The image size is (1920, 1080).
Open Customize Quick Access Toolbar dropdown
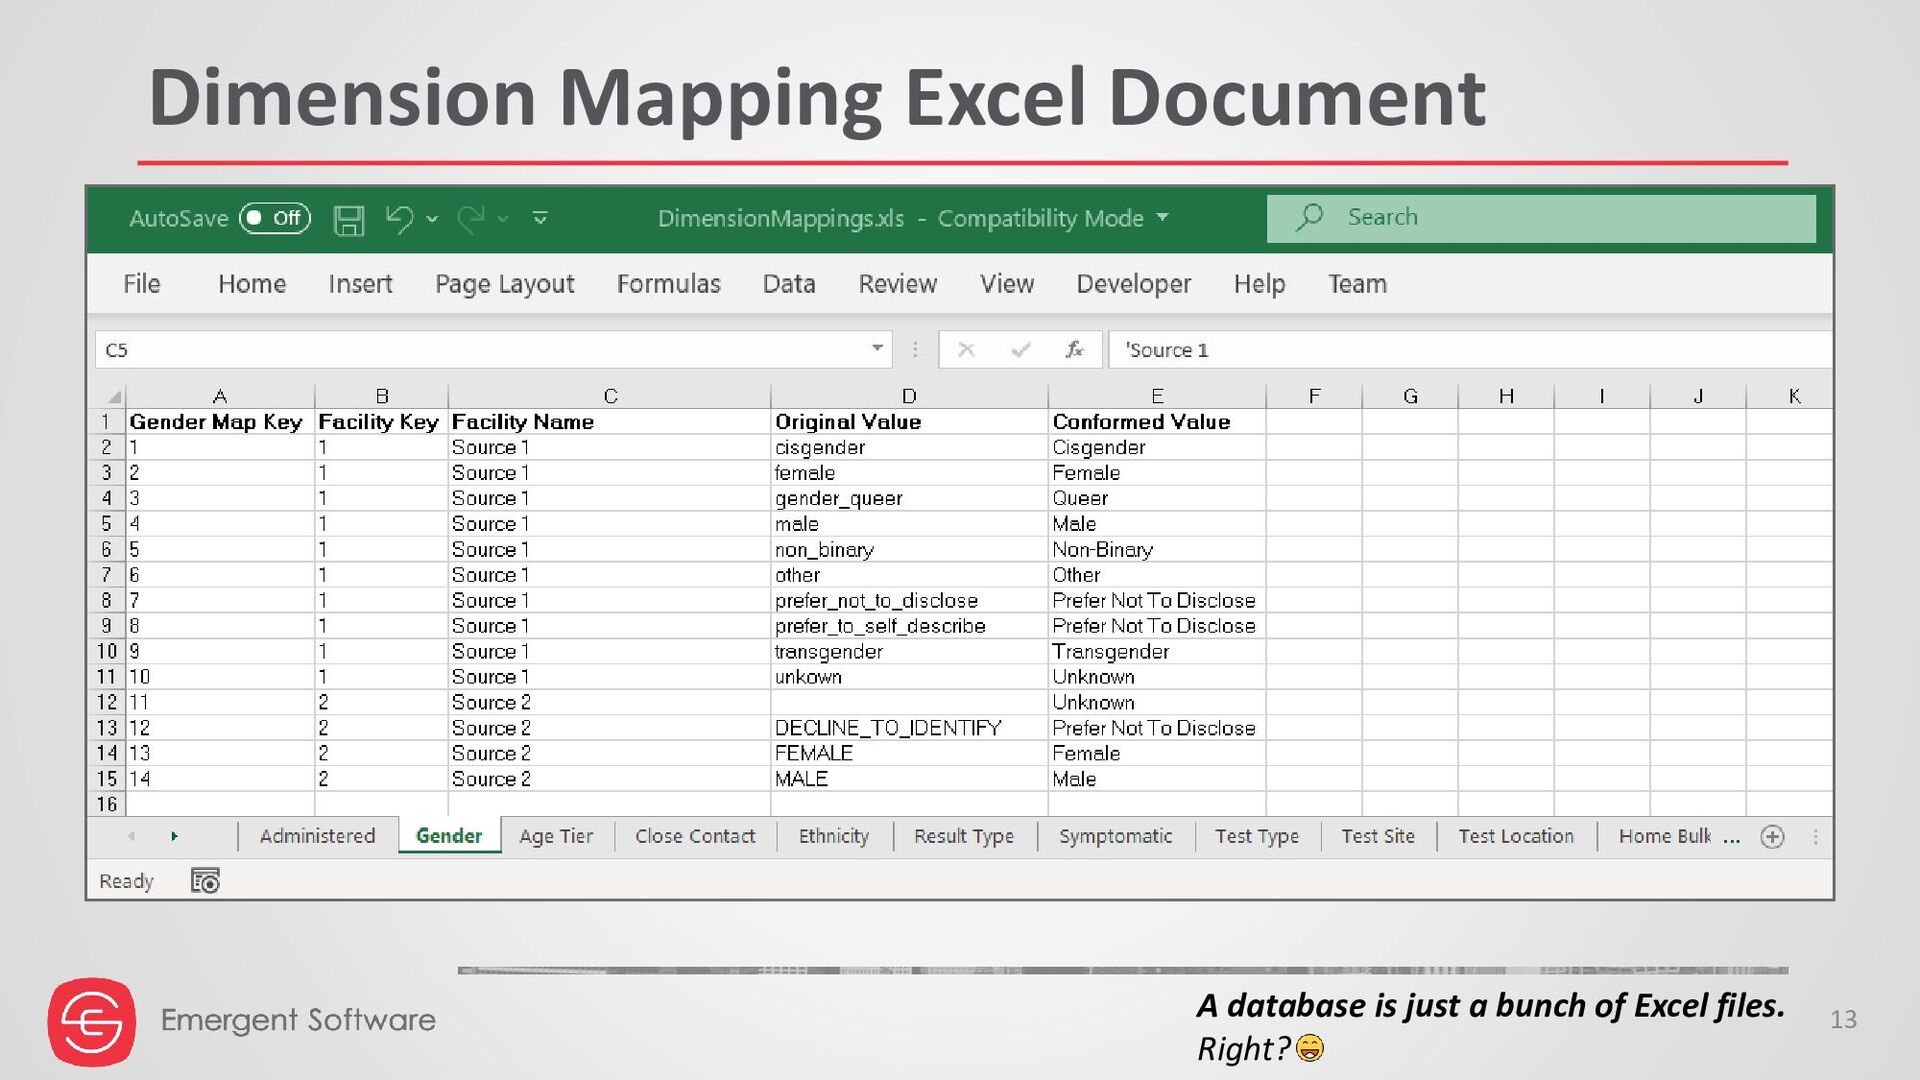(540, 218)
